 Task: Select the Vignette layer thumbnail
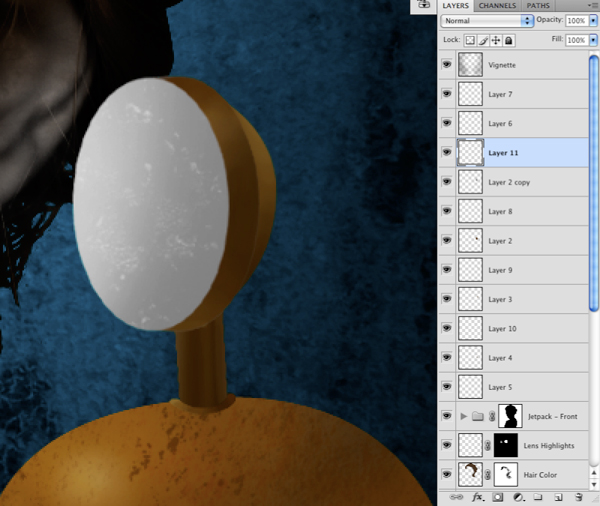[470, 65]
